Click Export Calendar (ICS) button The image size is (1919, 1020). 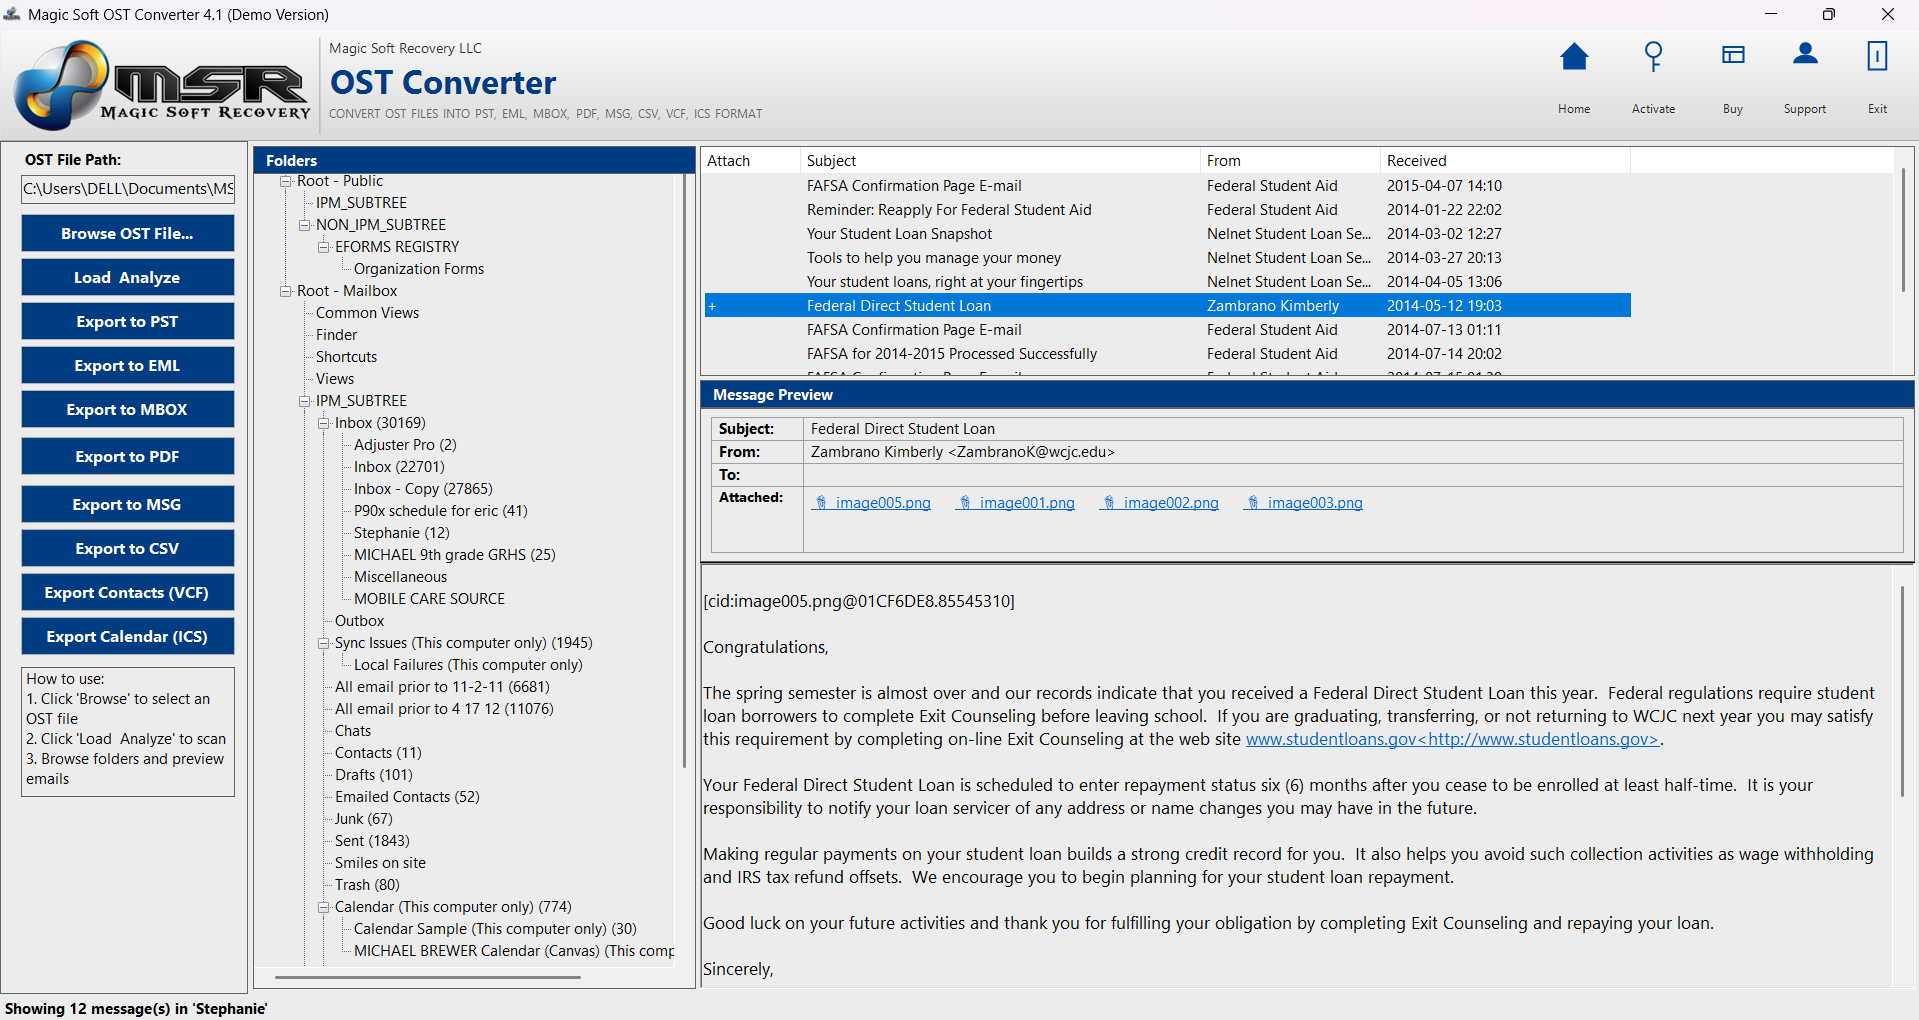tap(128, 636)
